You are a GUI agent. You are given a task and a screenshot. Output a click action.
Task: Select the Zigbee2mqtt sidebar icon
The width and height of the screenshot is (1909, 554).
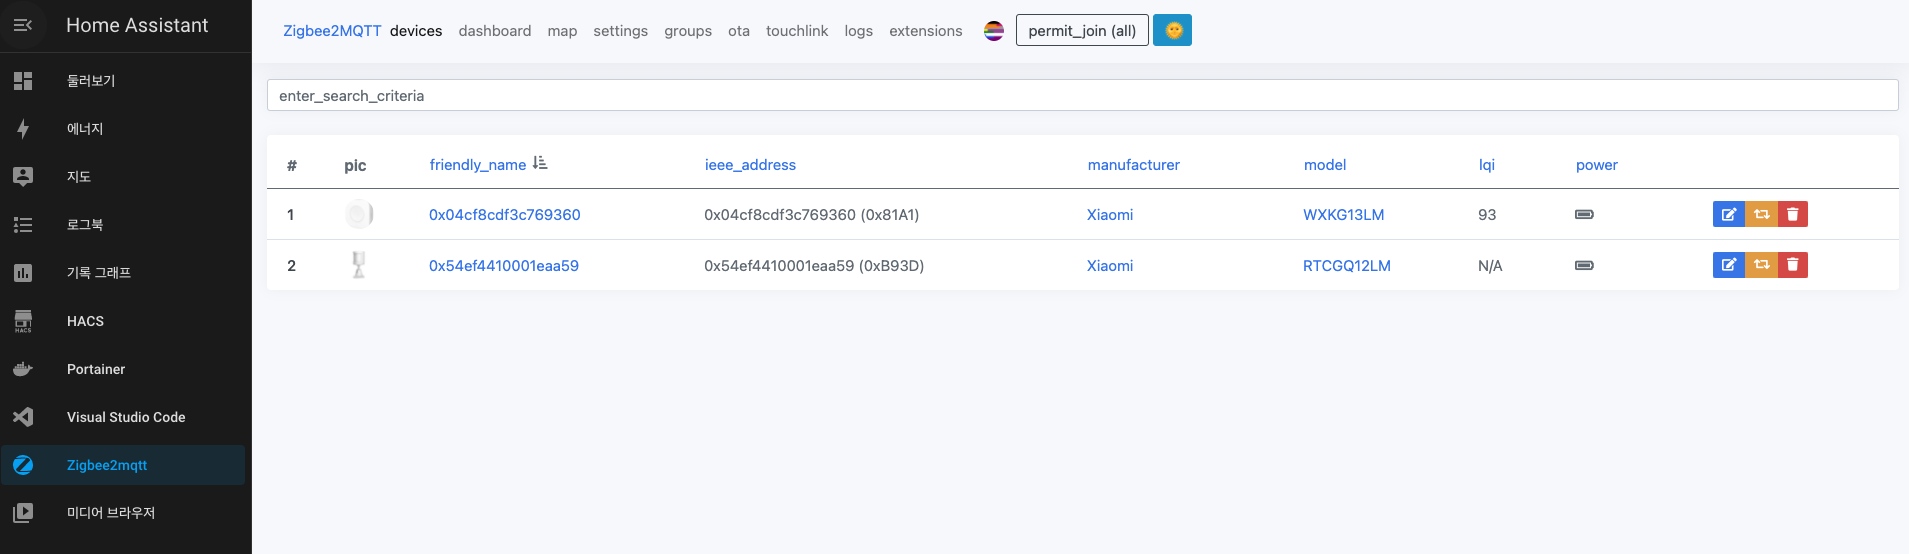click(x=23, y=465)
